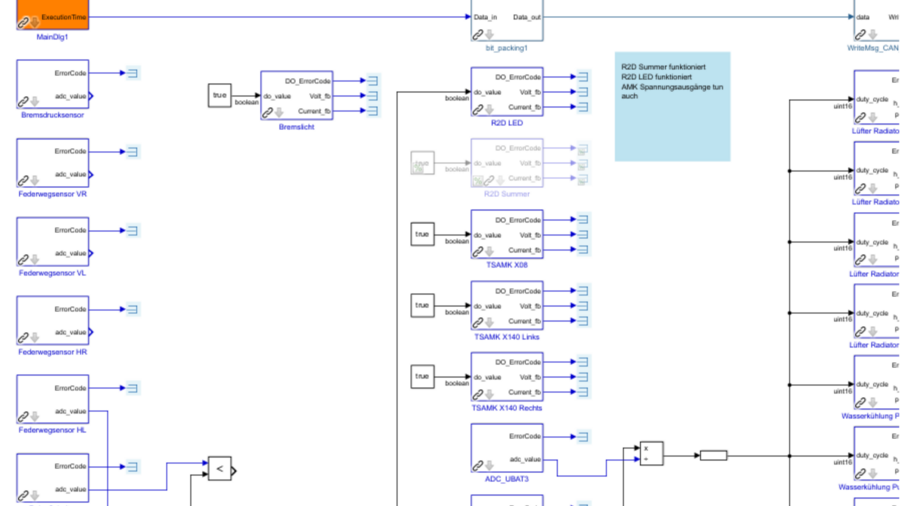Viewport: 900px width, 506px height.
Task: Select the terminator on Federwegsensor VL ErrorCode output
Action: (x=133, y=231)
